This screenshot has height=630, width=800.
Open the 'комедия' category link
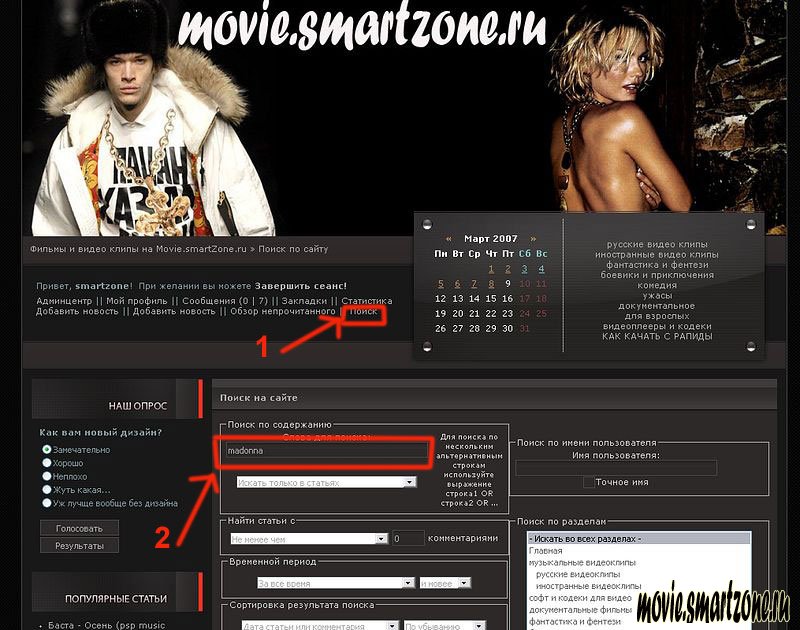pos(657,285)
